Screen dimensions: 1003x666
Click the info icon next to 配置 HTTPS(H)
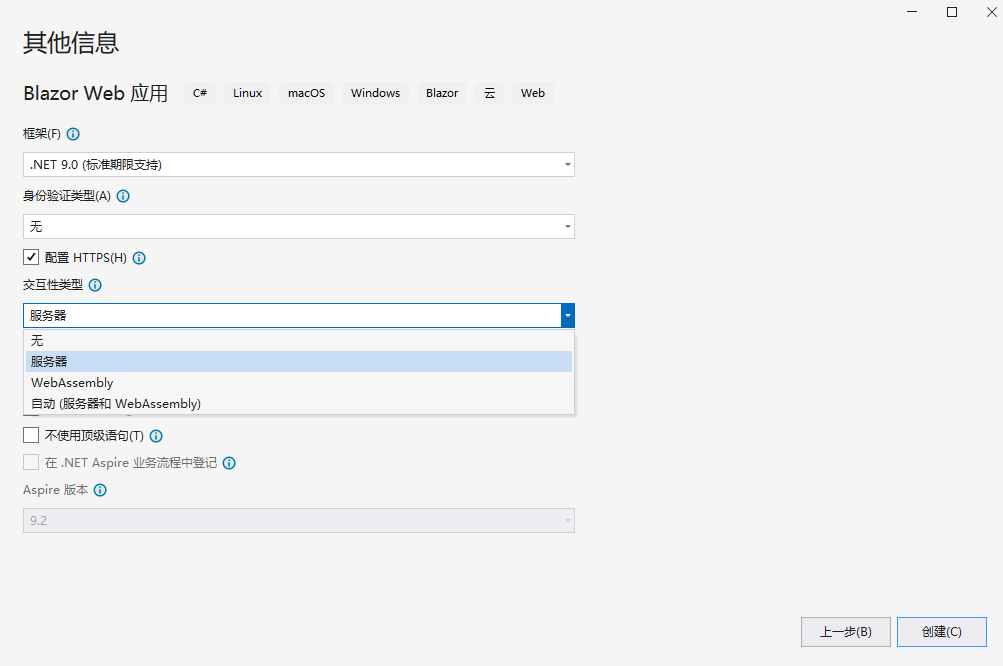(x=139, y=258)
